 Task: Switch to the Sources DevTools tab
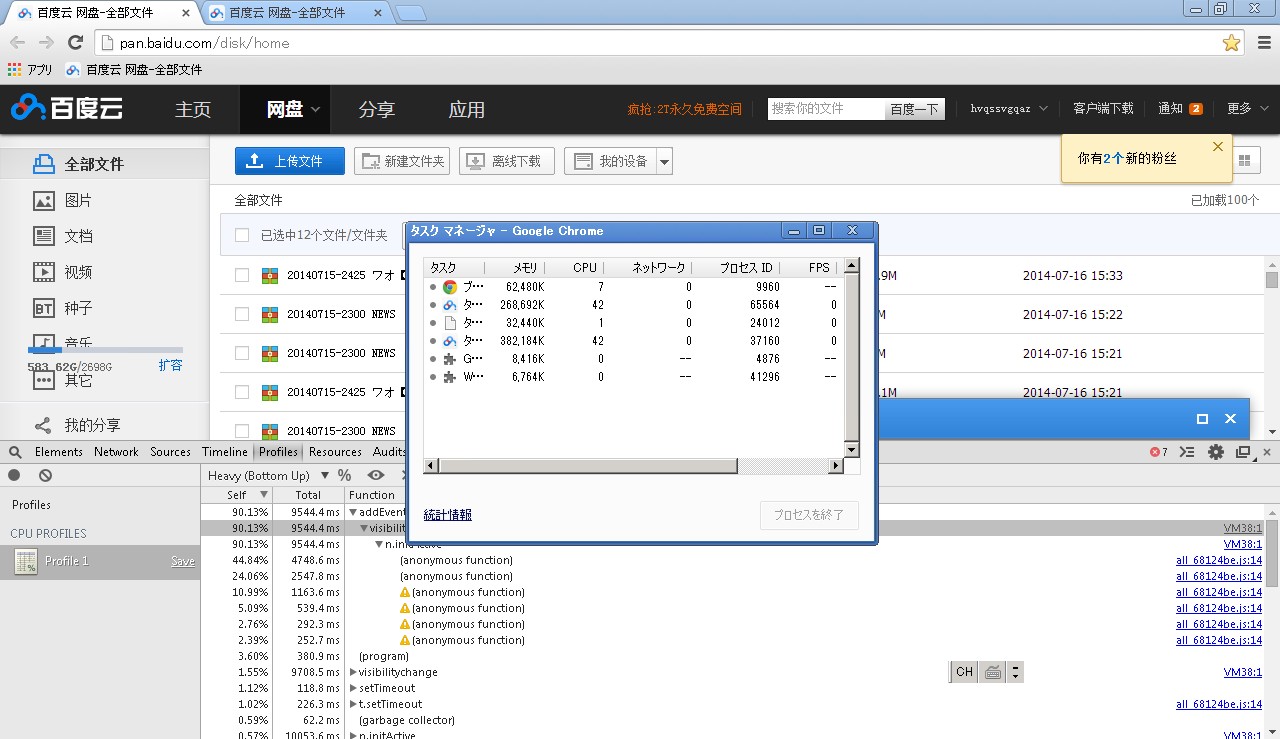coord(170,452)
